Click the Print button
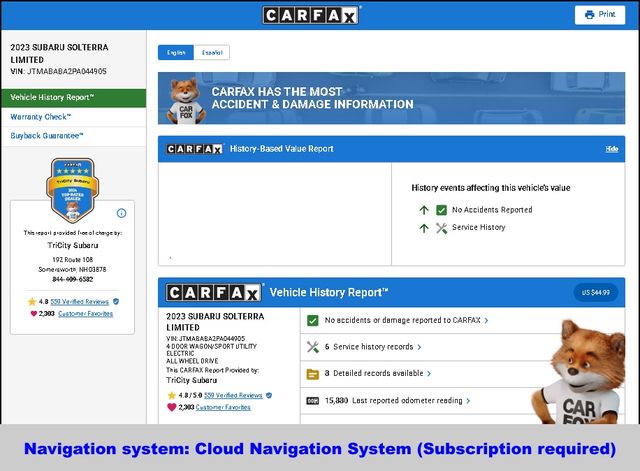 [600, 15]
